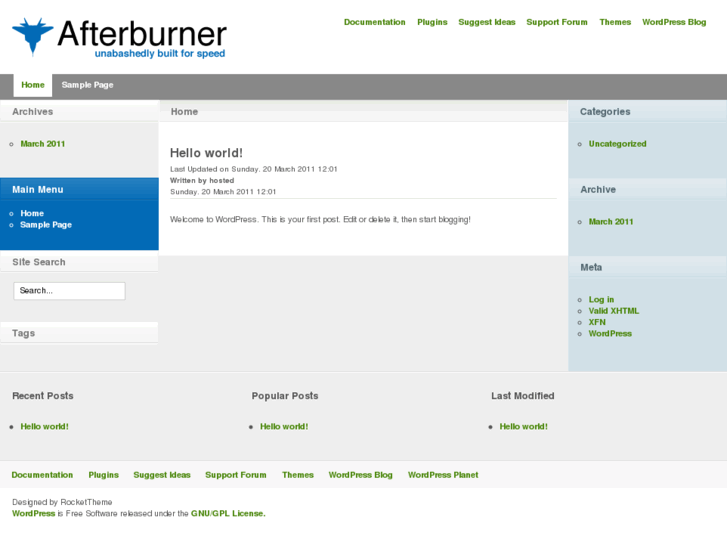Click 'unabashedly built for speed' tagline

pyautogui.click(x=160, y=54)
